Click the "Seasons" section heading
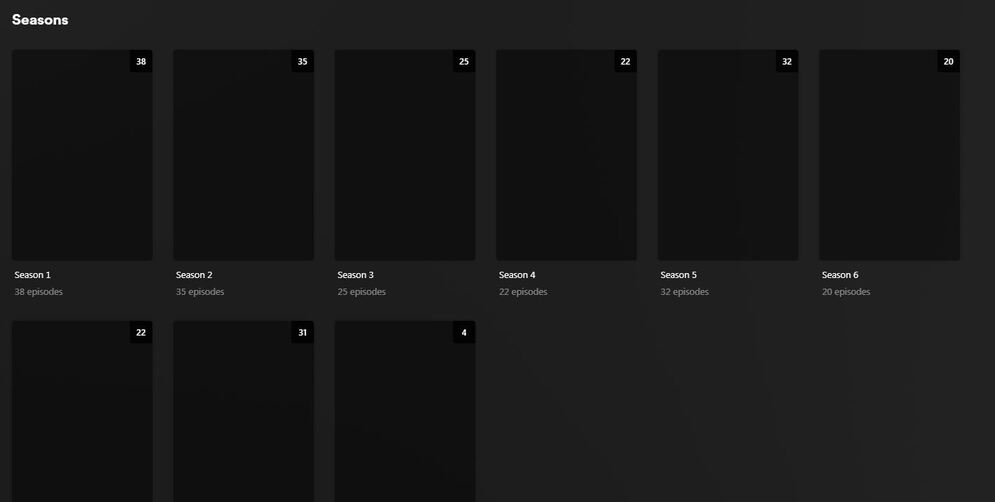The width and height of the screenshot is (995, 502). click(x=40, y=20)
